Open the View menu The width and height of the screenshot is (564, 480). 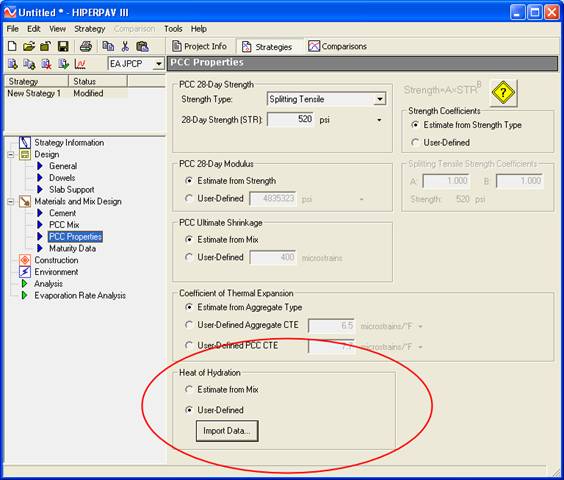point(58,29)
